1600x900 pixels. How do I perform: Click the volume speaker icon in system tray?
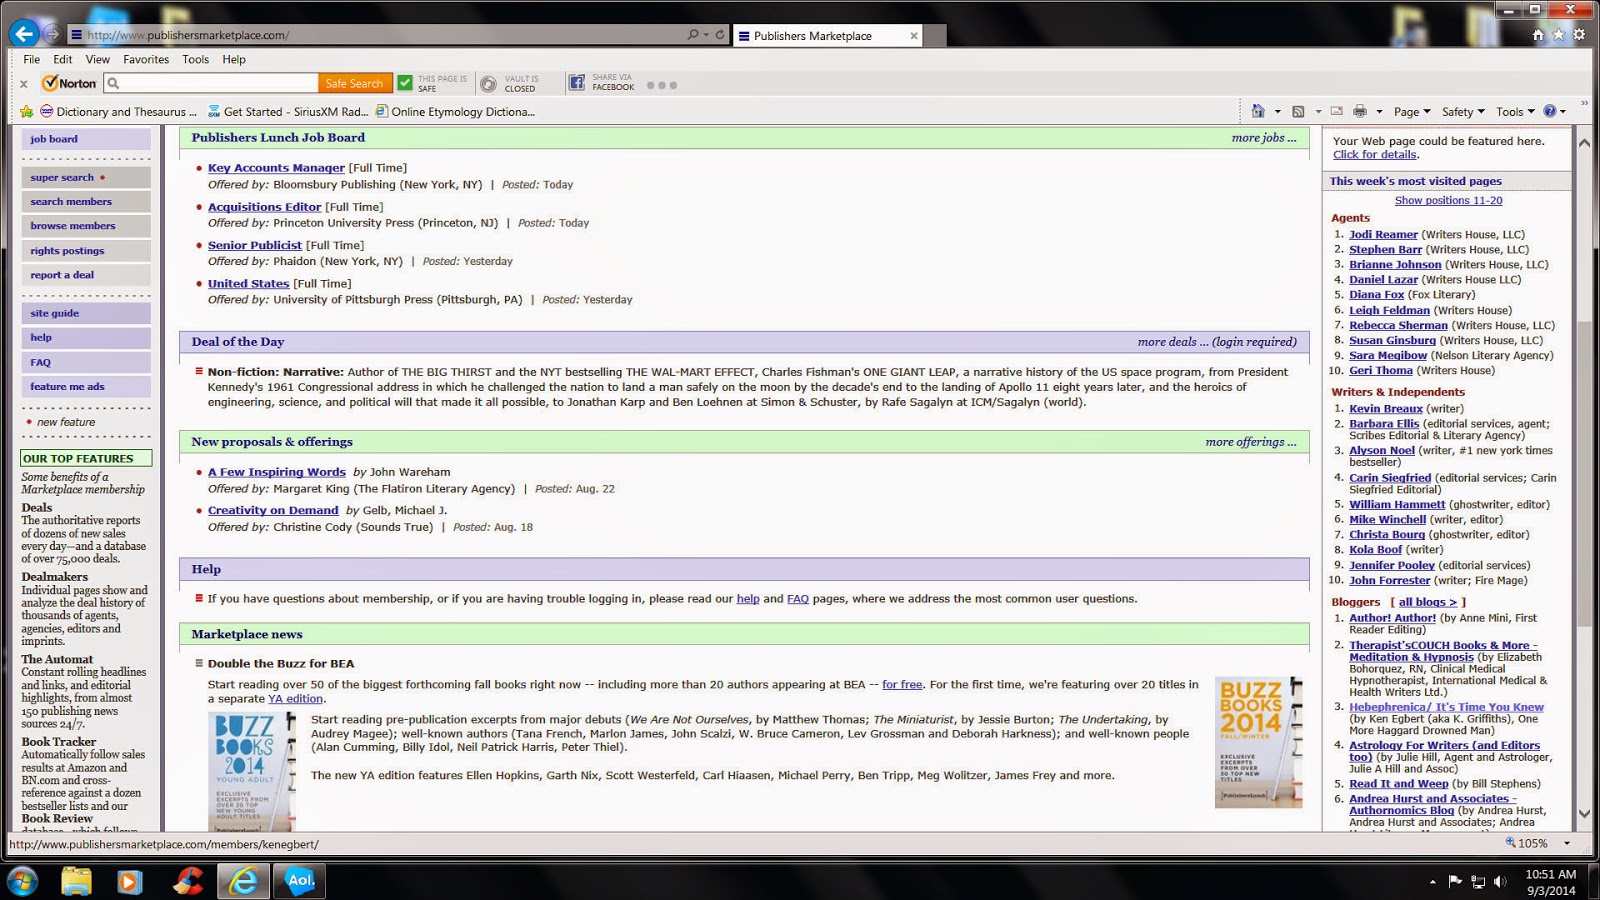click(x=1500, y=881)
